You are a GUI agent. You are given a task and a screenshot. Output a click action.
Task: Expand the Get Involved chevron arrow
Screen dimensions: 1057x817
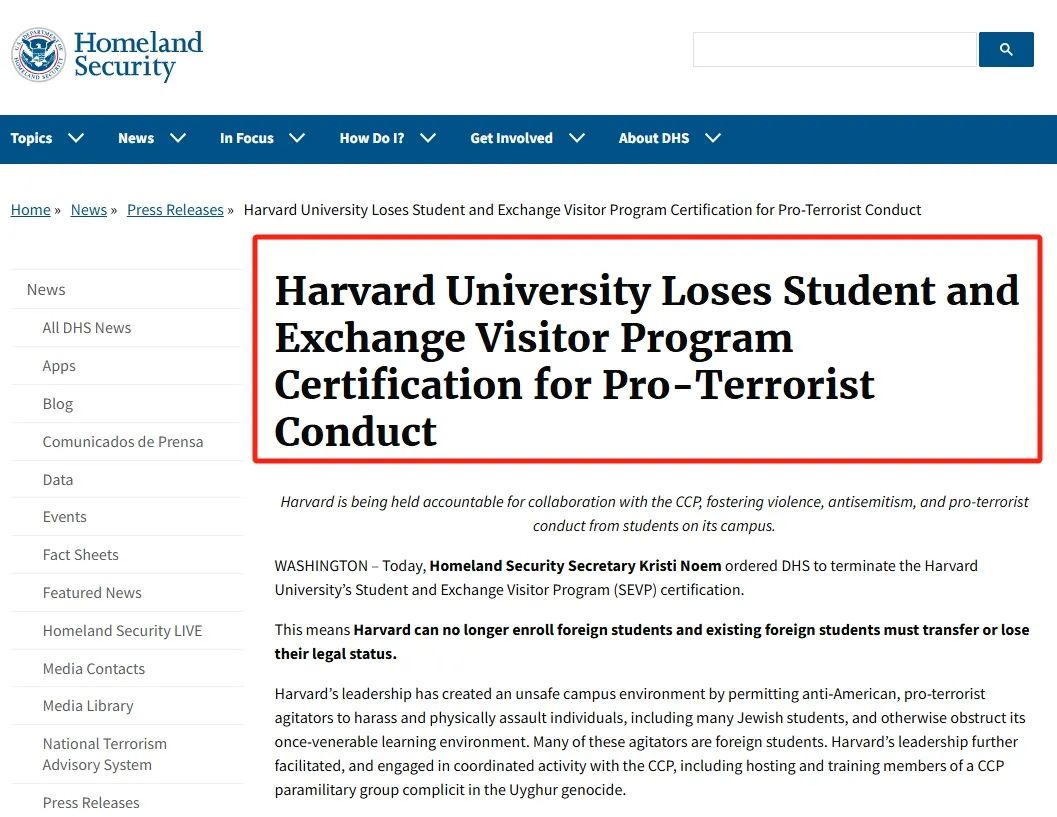pos(576,138)
